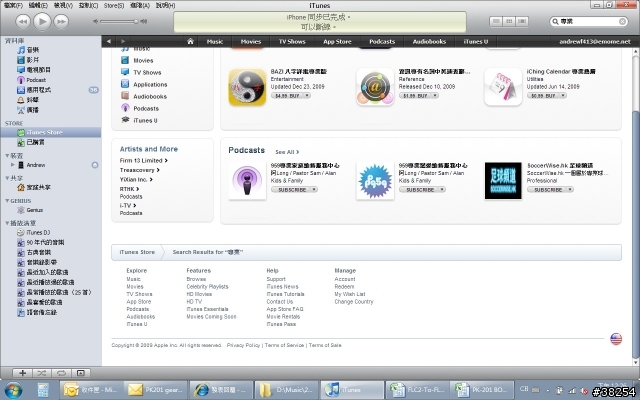This screenshot has width=640, height=400.
Task: Go to iTunes Store home icon
Action: click(x=190, y=41)
